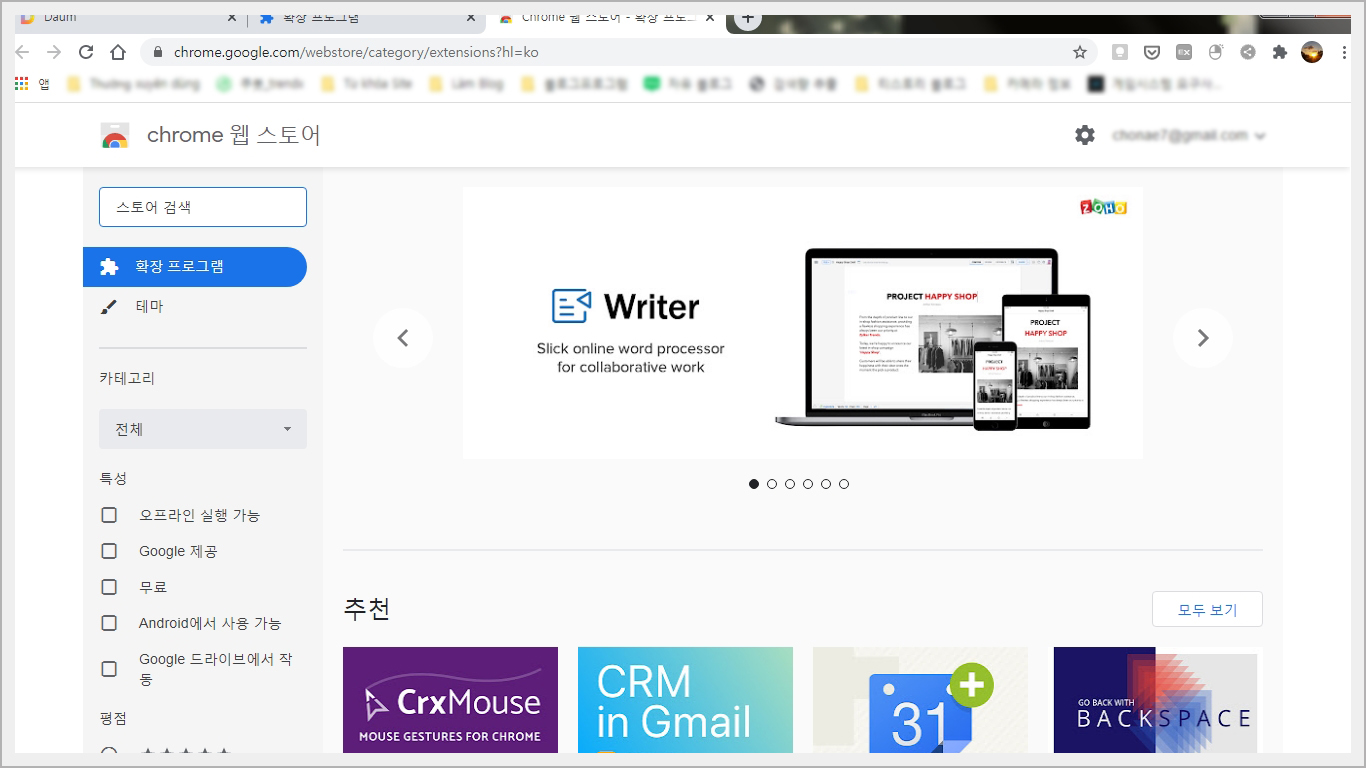Click the browser forward arrow
The height and width of the screenshot is (768, 1366).
54,52
